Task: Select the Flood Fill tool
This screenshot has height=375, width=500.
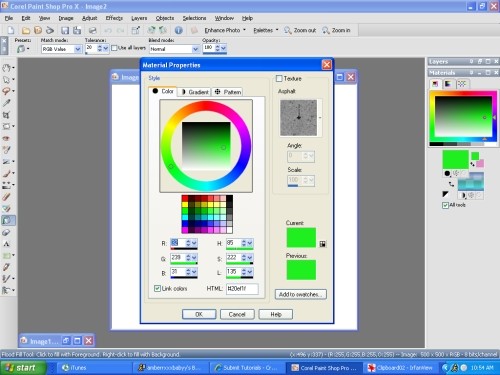Action: [x=8, y=220]
